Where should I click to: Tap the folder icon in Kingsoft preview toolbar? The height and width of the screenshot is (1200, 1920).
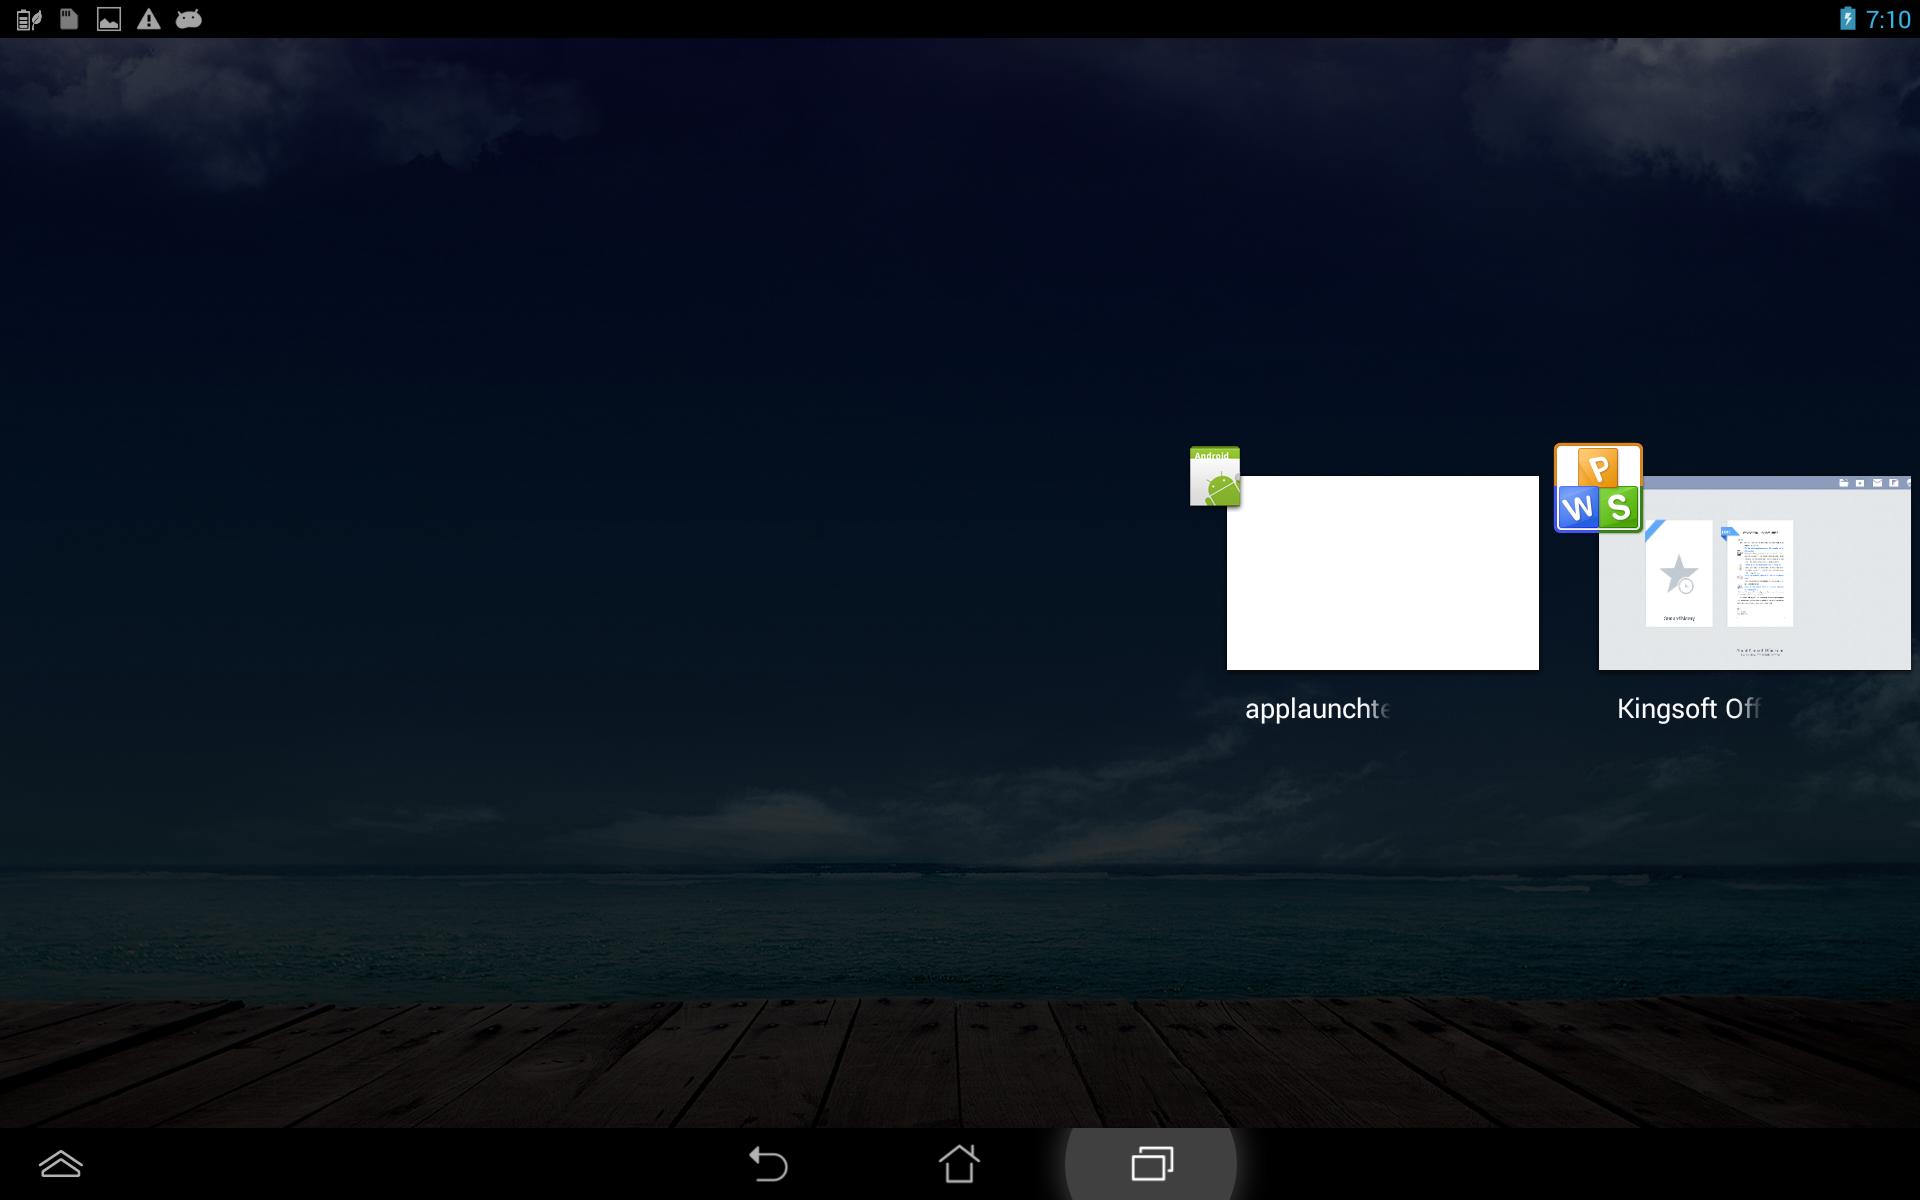[x=1843, y=483]
